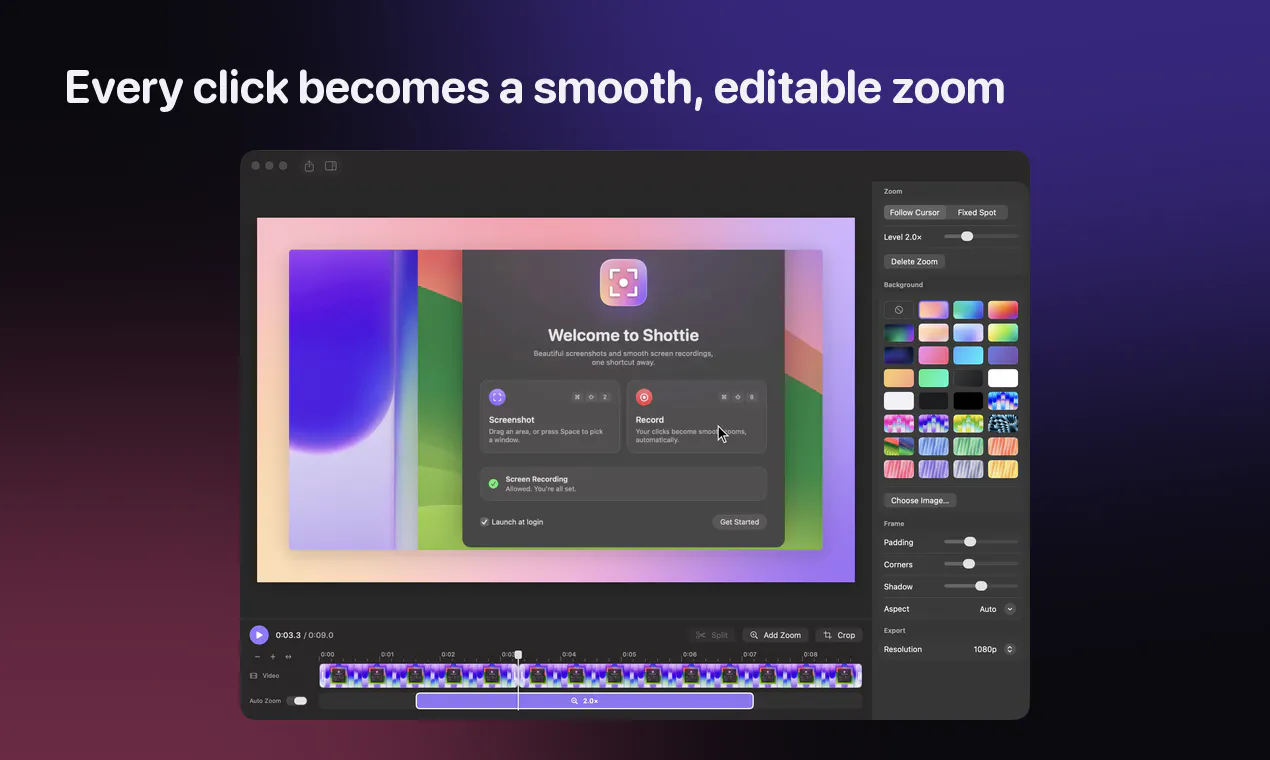Select the sky blue background swatch
1270x760 pixels.
click(968, 355)
